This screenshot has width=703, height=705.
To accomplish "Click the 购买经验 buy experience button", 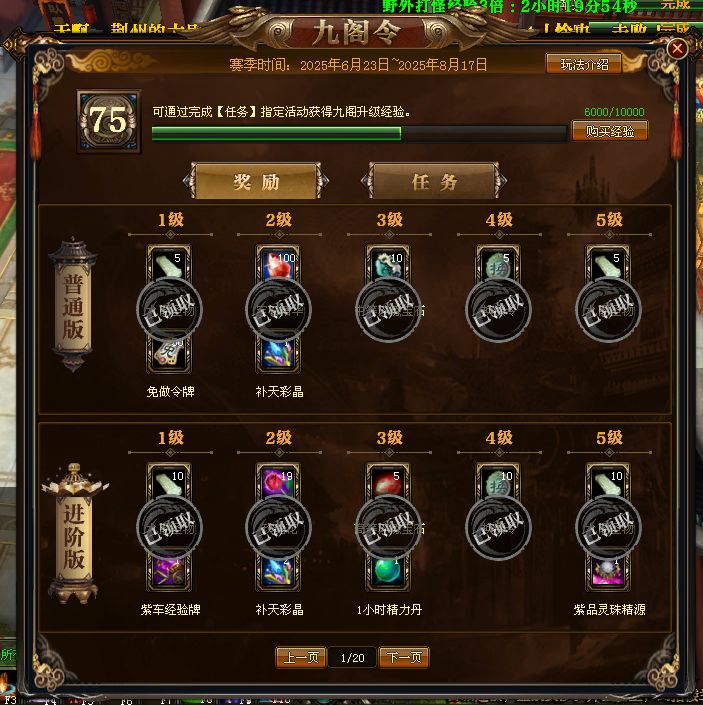I will [x=610, y=131].
